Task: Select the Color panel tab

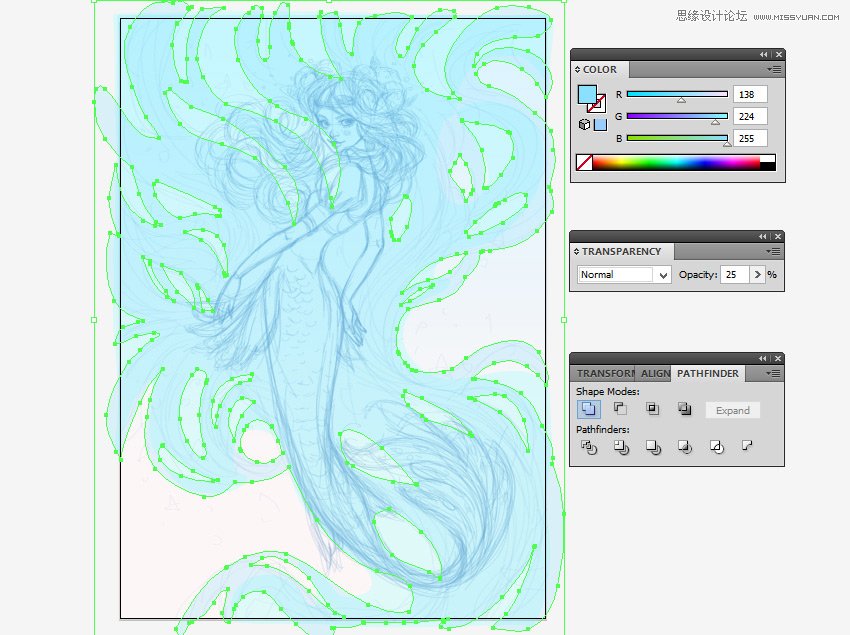Action: coord(600,69)
